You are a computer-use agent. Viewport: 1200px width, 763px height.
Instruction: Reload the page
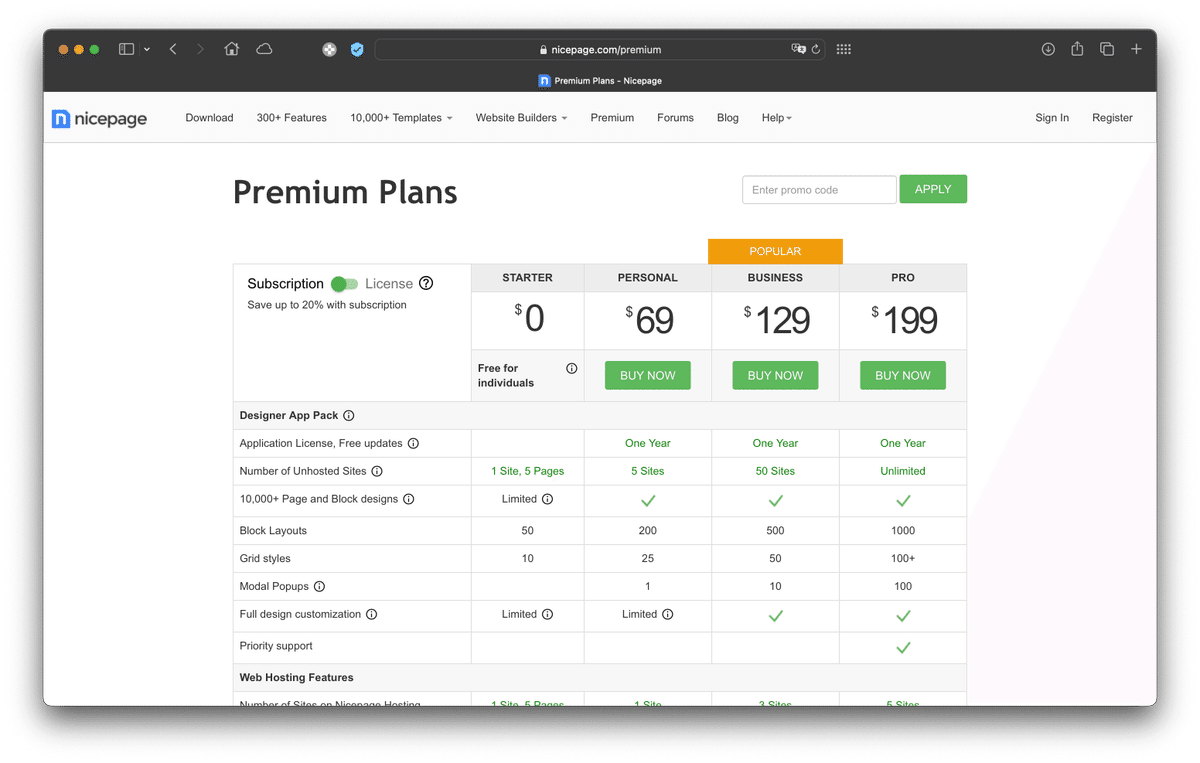pos(816,49)
